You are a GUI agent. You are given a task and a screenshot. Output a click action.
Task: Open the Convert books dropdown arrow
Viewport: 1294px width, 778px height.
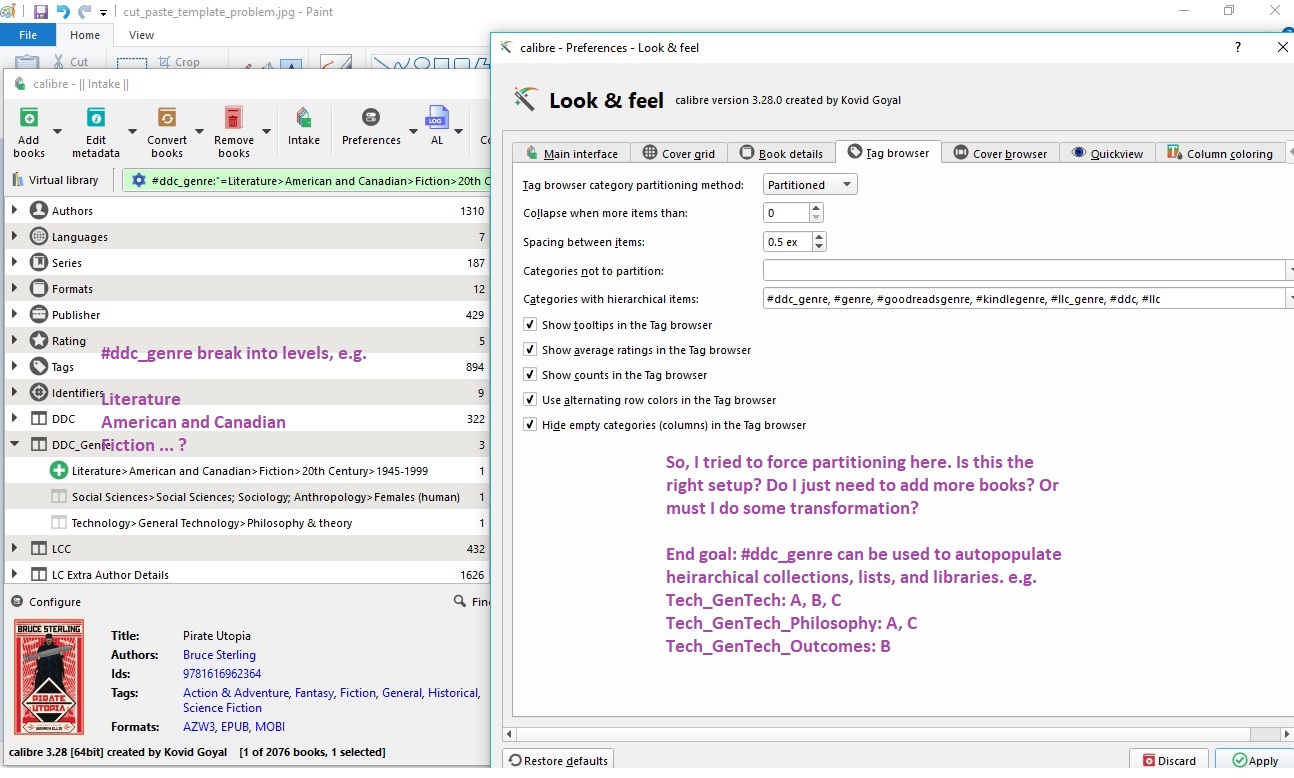pos(199,131)
